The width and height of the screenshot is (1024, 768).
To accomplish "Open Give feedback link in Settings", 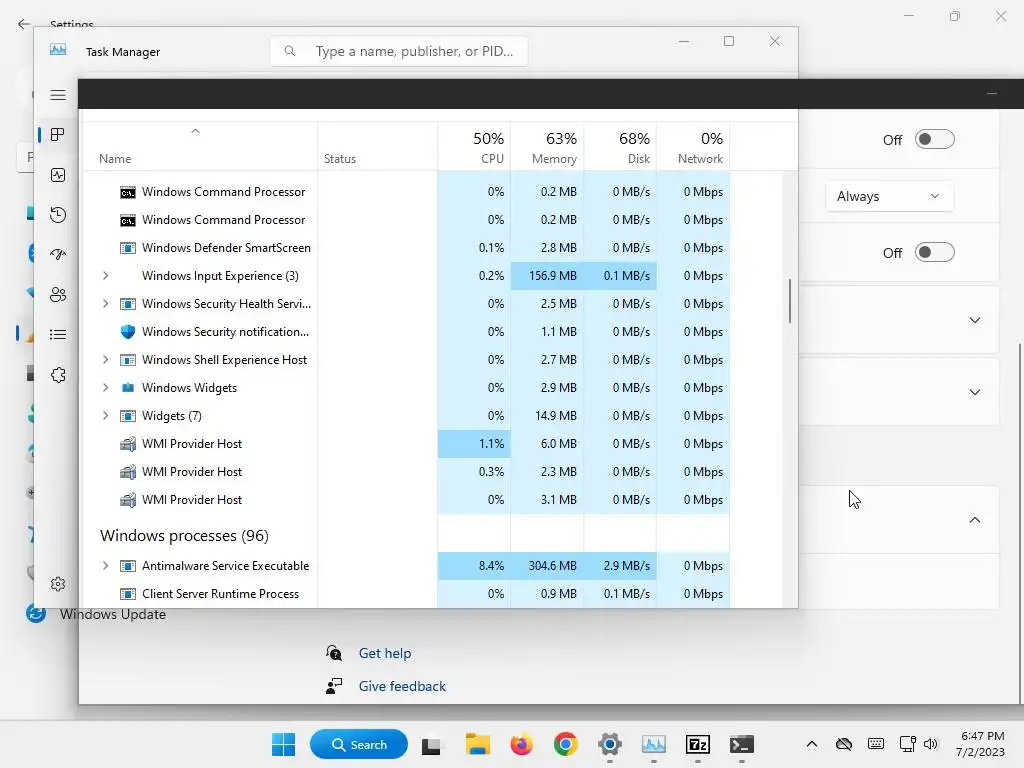I will [402, 686].
